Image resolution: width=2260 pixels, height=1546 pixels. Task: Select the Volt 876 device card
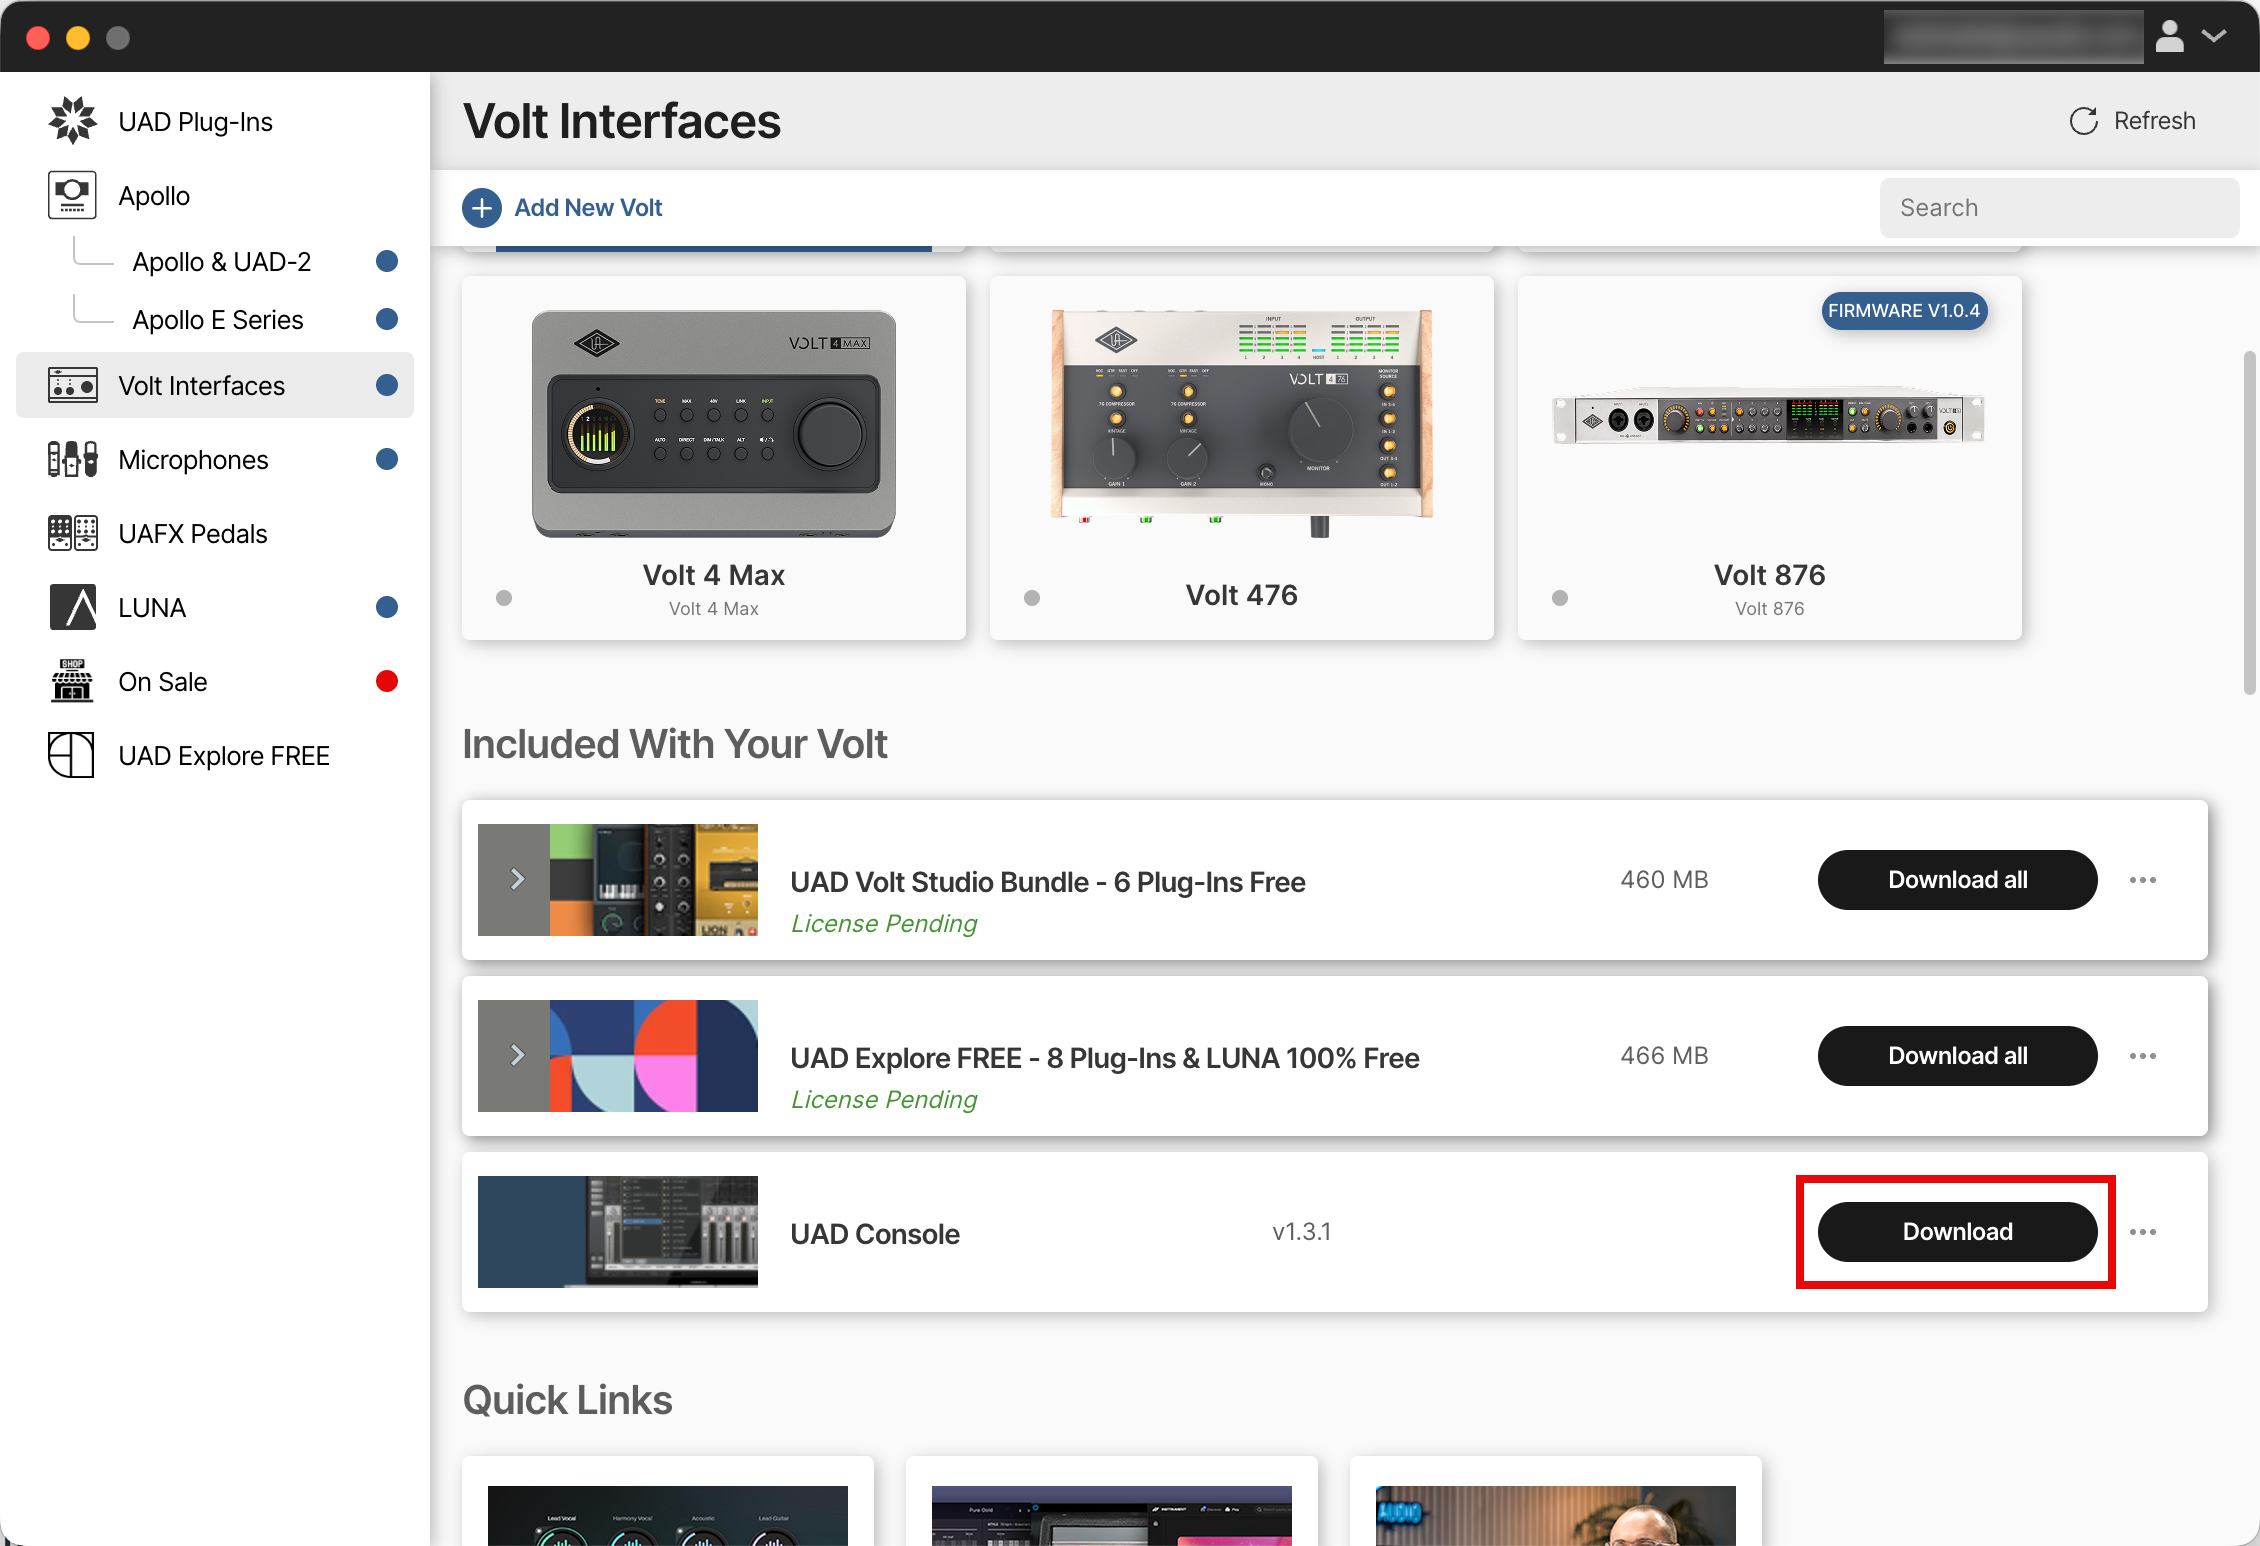[x=1770, y=458]
